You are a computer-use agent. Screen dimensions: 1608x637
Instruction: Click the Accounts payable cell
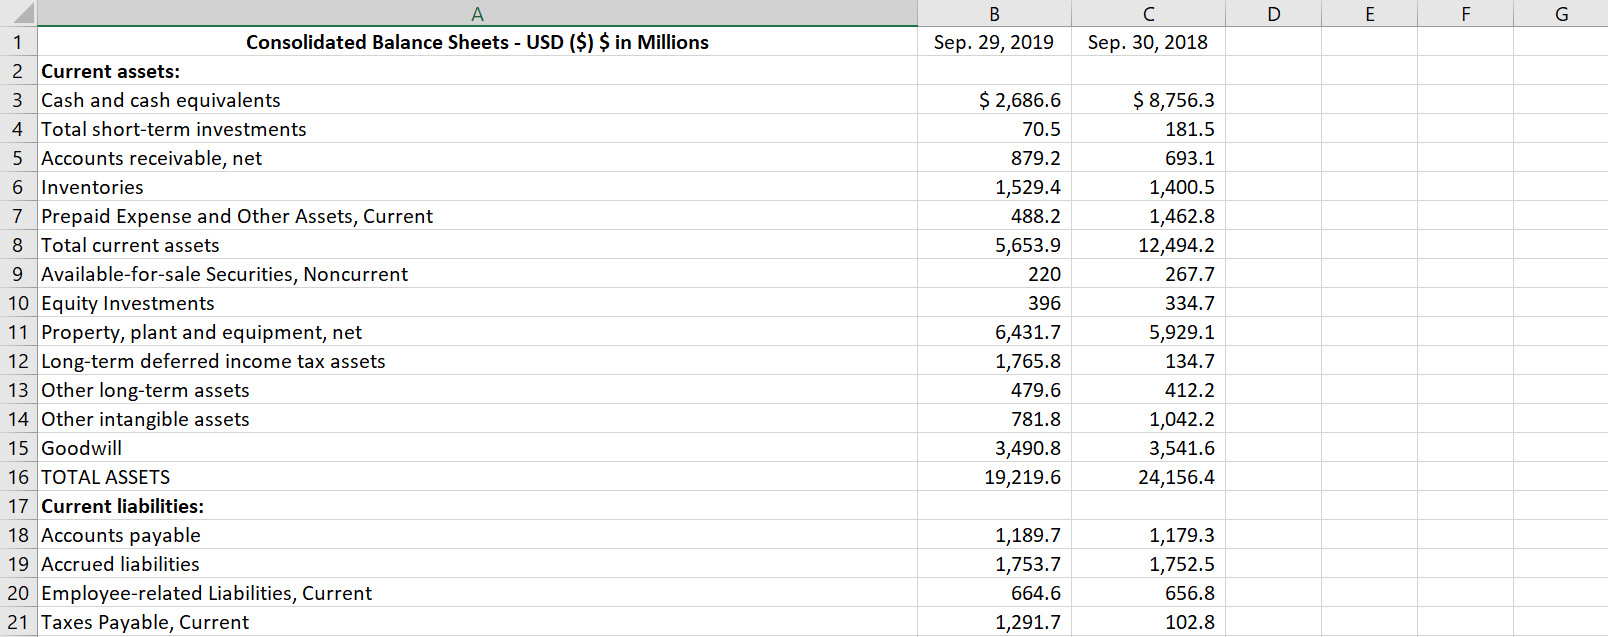click(478, 535)
